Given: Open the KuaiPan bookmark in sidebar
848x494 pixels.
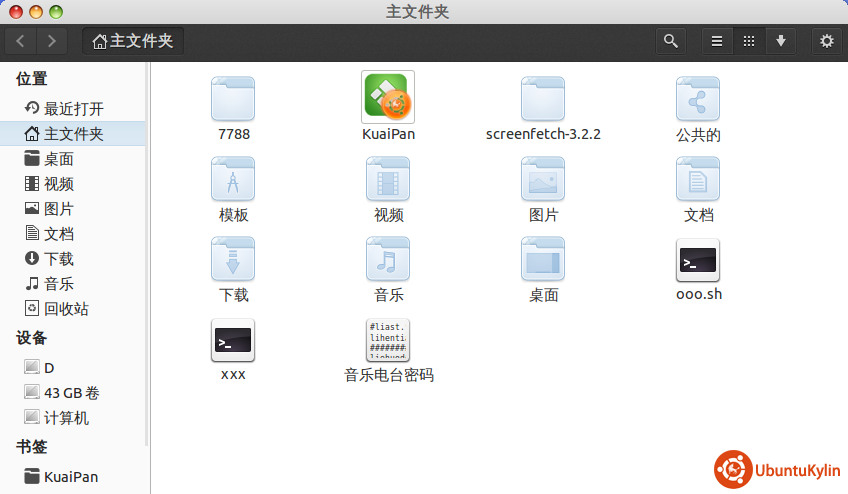Looking at the screenshot, I should point(70,476).
